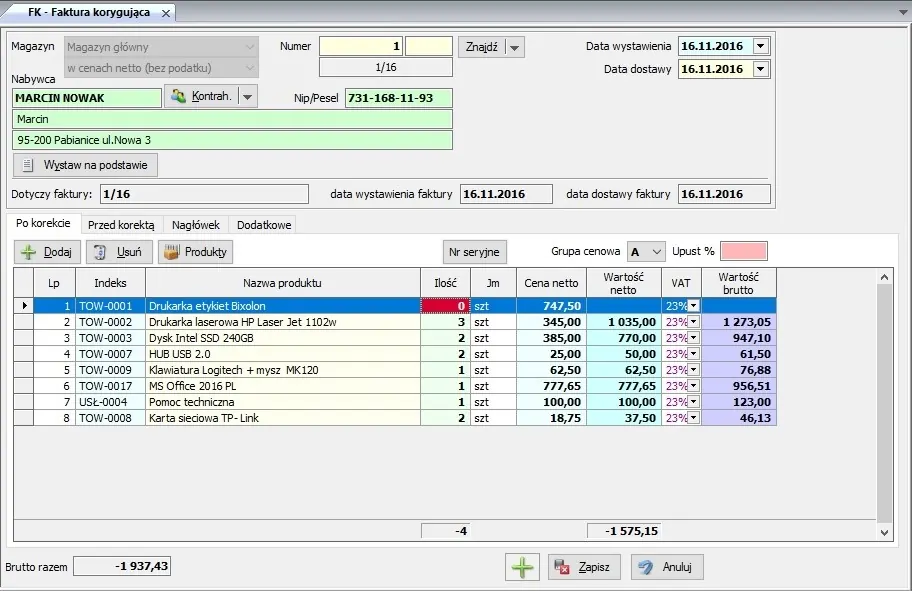Click the box icon on the Produkty button
This screenshot has height=591, width=912.
[x=172, y=252]
